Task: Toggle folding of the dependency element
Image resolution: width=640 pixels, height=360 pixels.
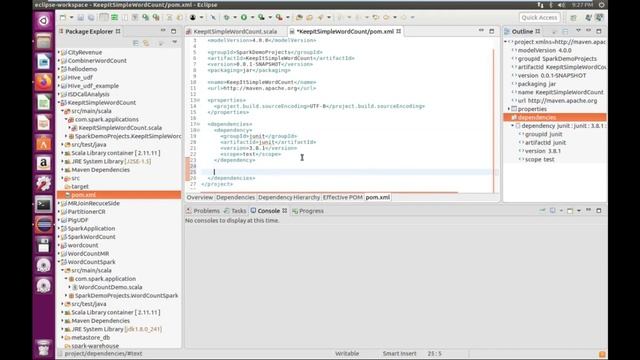Action: (x=198, y=130)
